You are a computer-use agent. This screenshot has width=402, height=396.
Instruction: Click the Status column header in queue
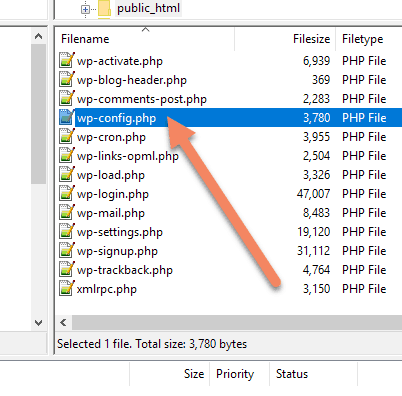tap(292, 374)
